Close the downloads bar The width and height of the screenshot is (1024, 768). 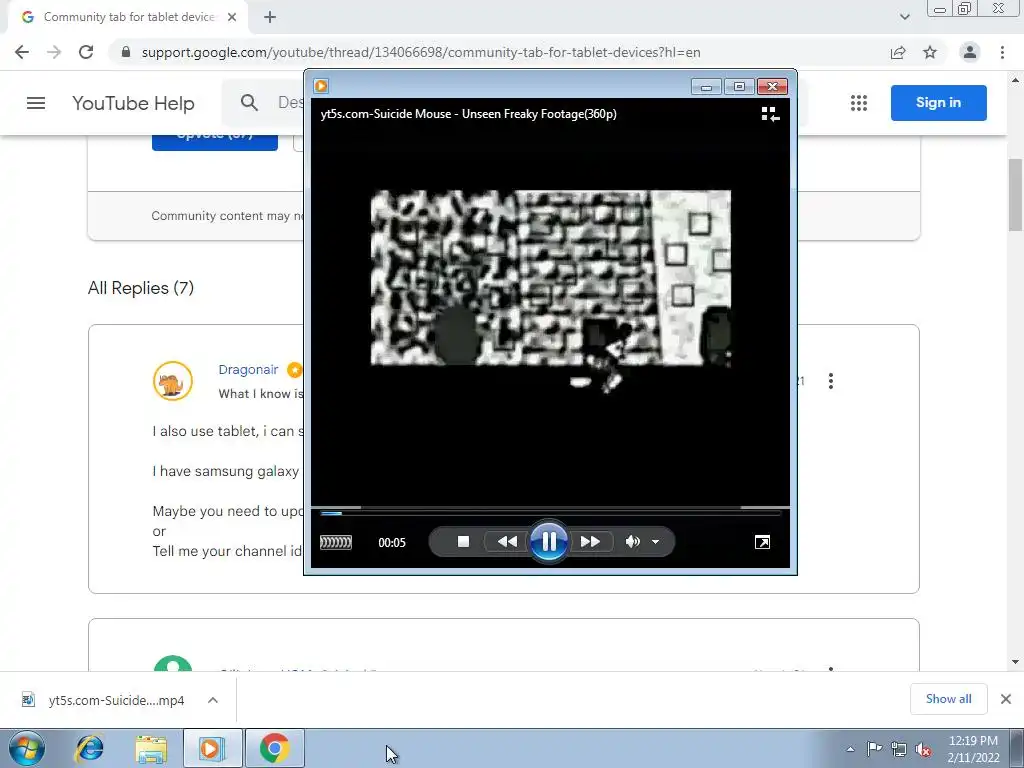(x=1006, y=699)
